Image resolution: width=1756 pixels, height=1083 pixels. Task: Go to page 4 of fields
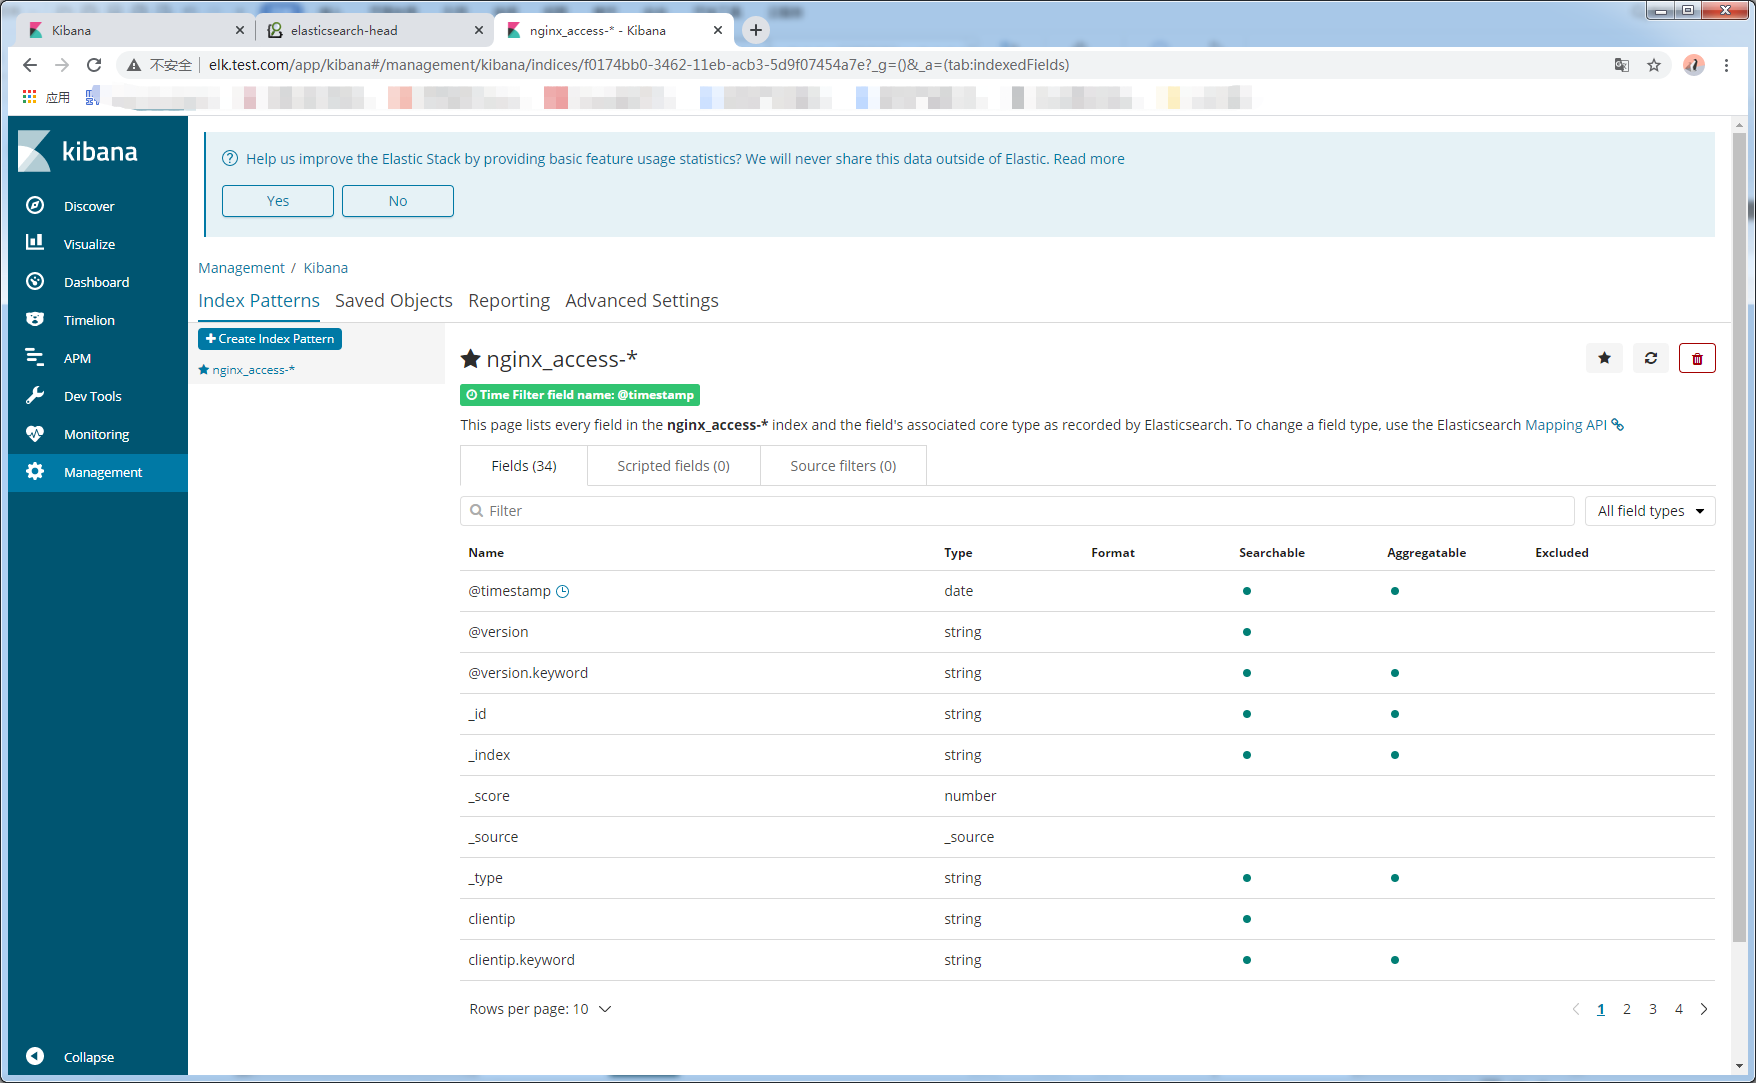point(1679,1009)
